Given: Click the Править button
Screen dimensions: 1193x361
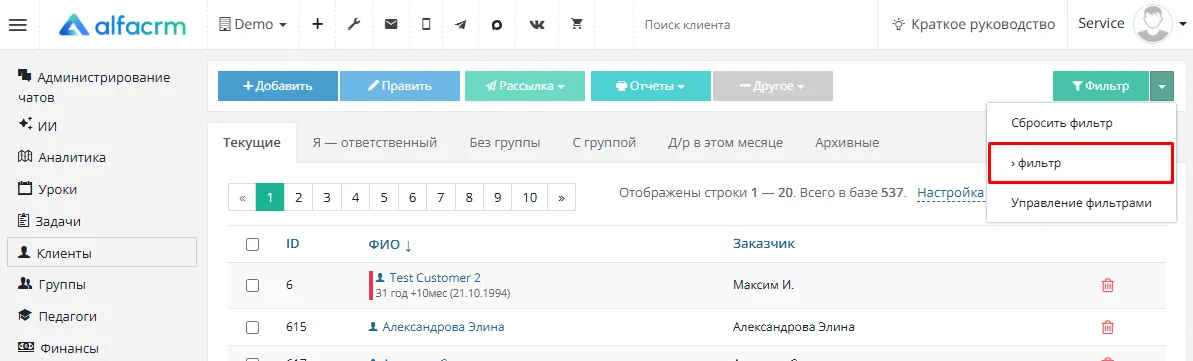Looking at the screenshot, I should click(400, 86).
